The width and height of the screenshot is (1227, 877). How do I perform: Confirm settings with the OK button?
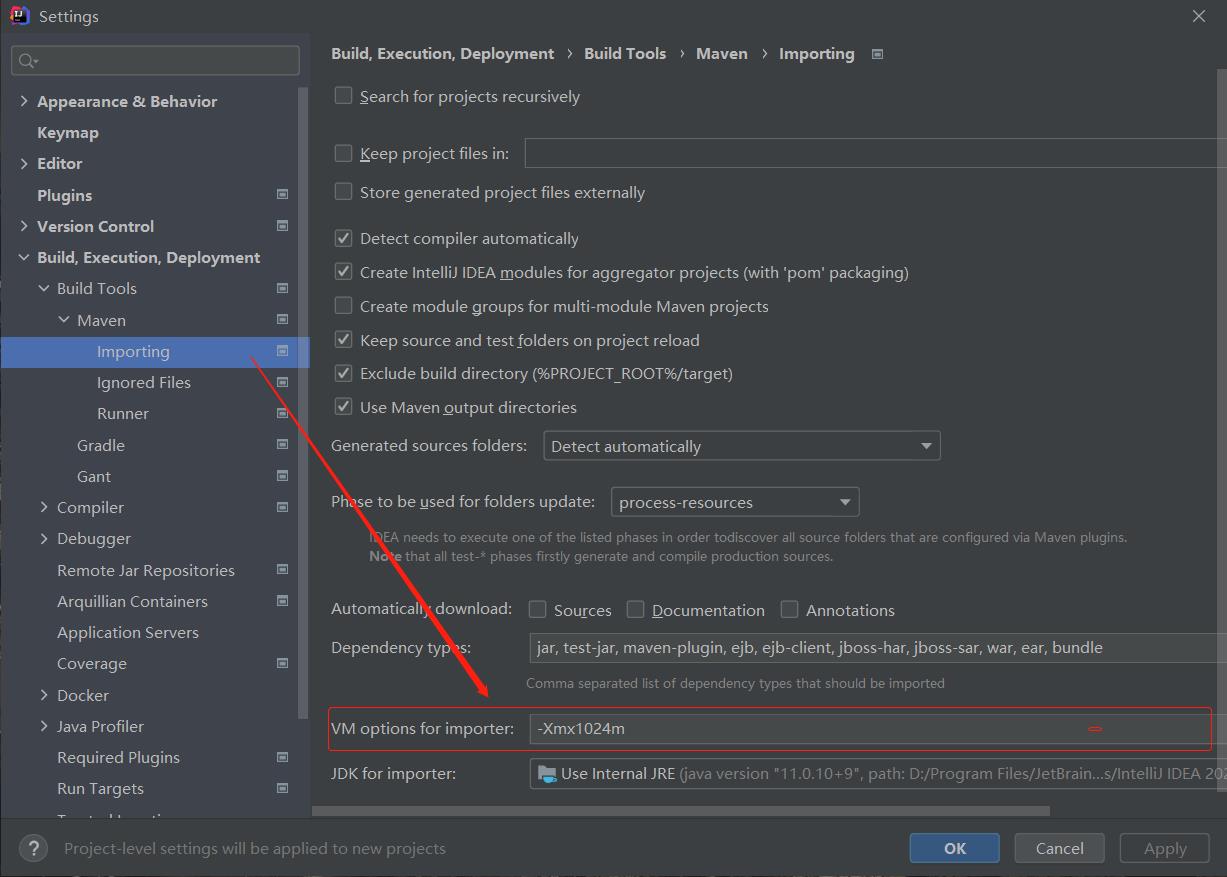[x=954, y=848]
